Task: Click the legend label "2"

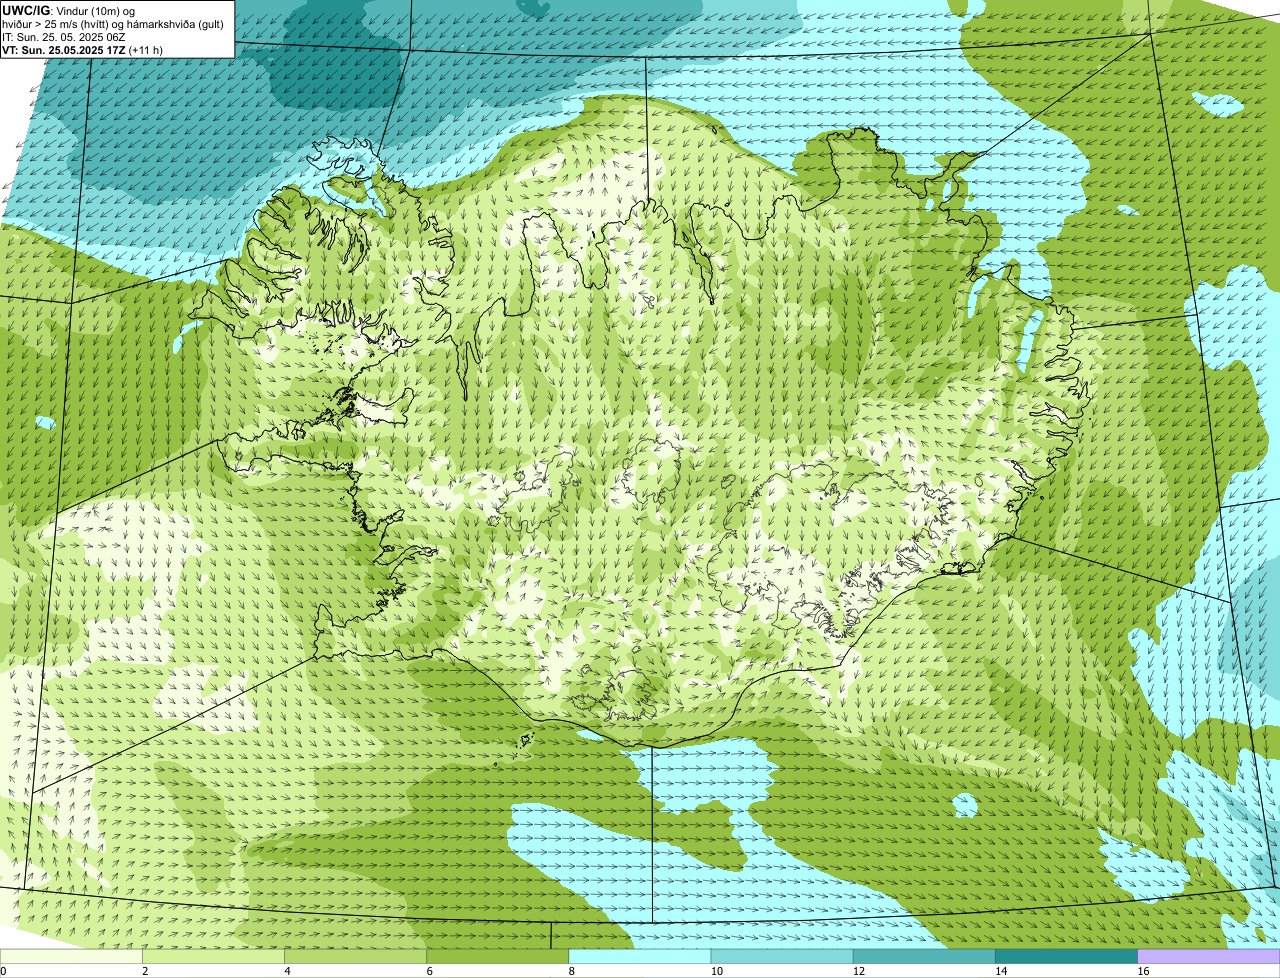Action: click(x=145, y=971)
